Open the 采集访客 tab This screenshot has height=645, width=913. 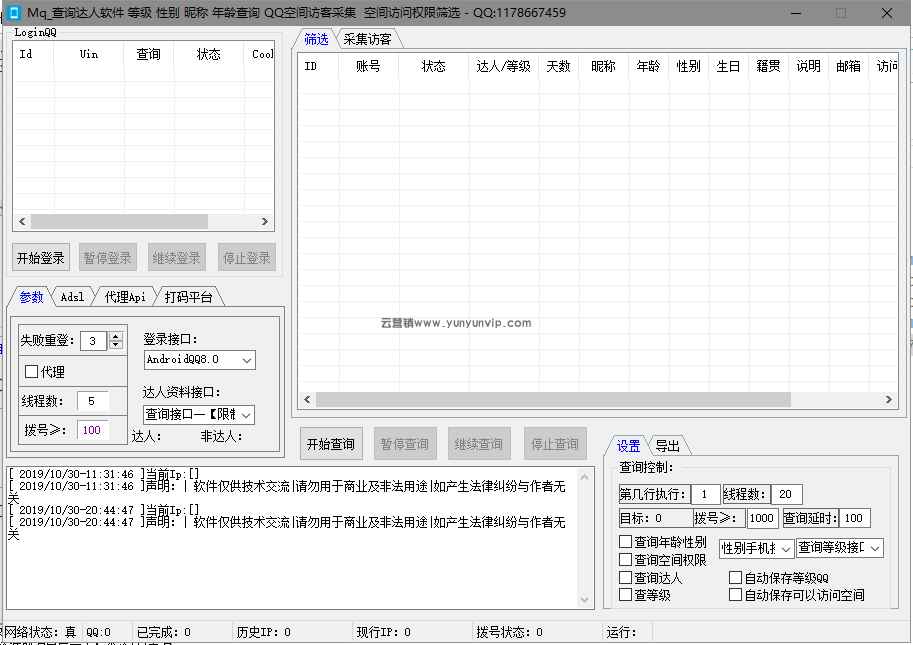tap(367, 40)
